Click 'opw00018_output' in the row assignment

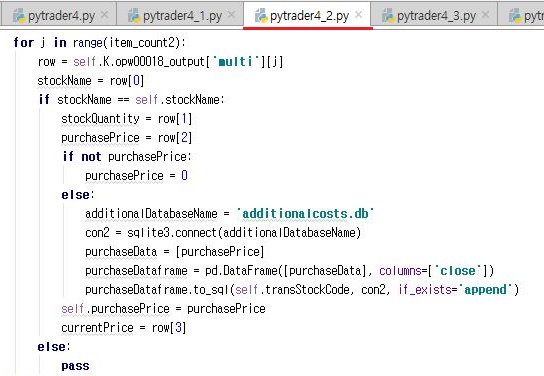coord(160,62)
